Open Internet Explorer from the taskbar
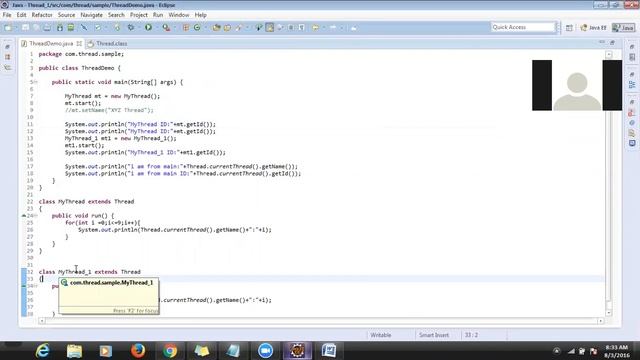The width and height of the screenshot is (640, 360). point(42,351)
